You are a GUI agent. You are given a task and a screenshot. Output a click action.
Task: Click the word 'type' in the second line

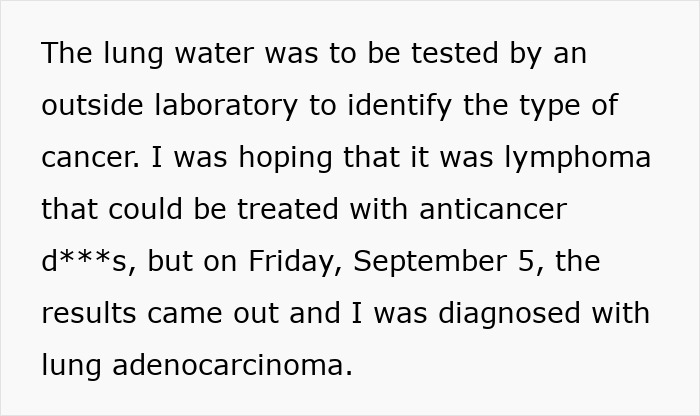550,107
